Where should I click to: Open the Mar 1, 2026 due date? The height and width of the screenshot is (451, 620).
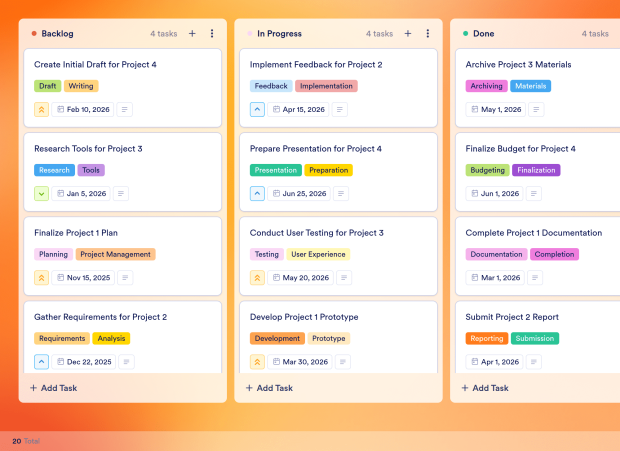pos(495,278)
